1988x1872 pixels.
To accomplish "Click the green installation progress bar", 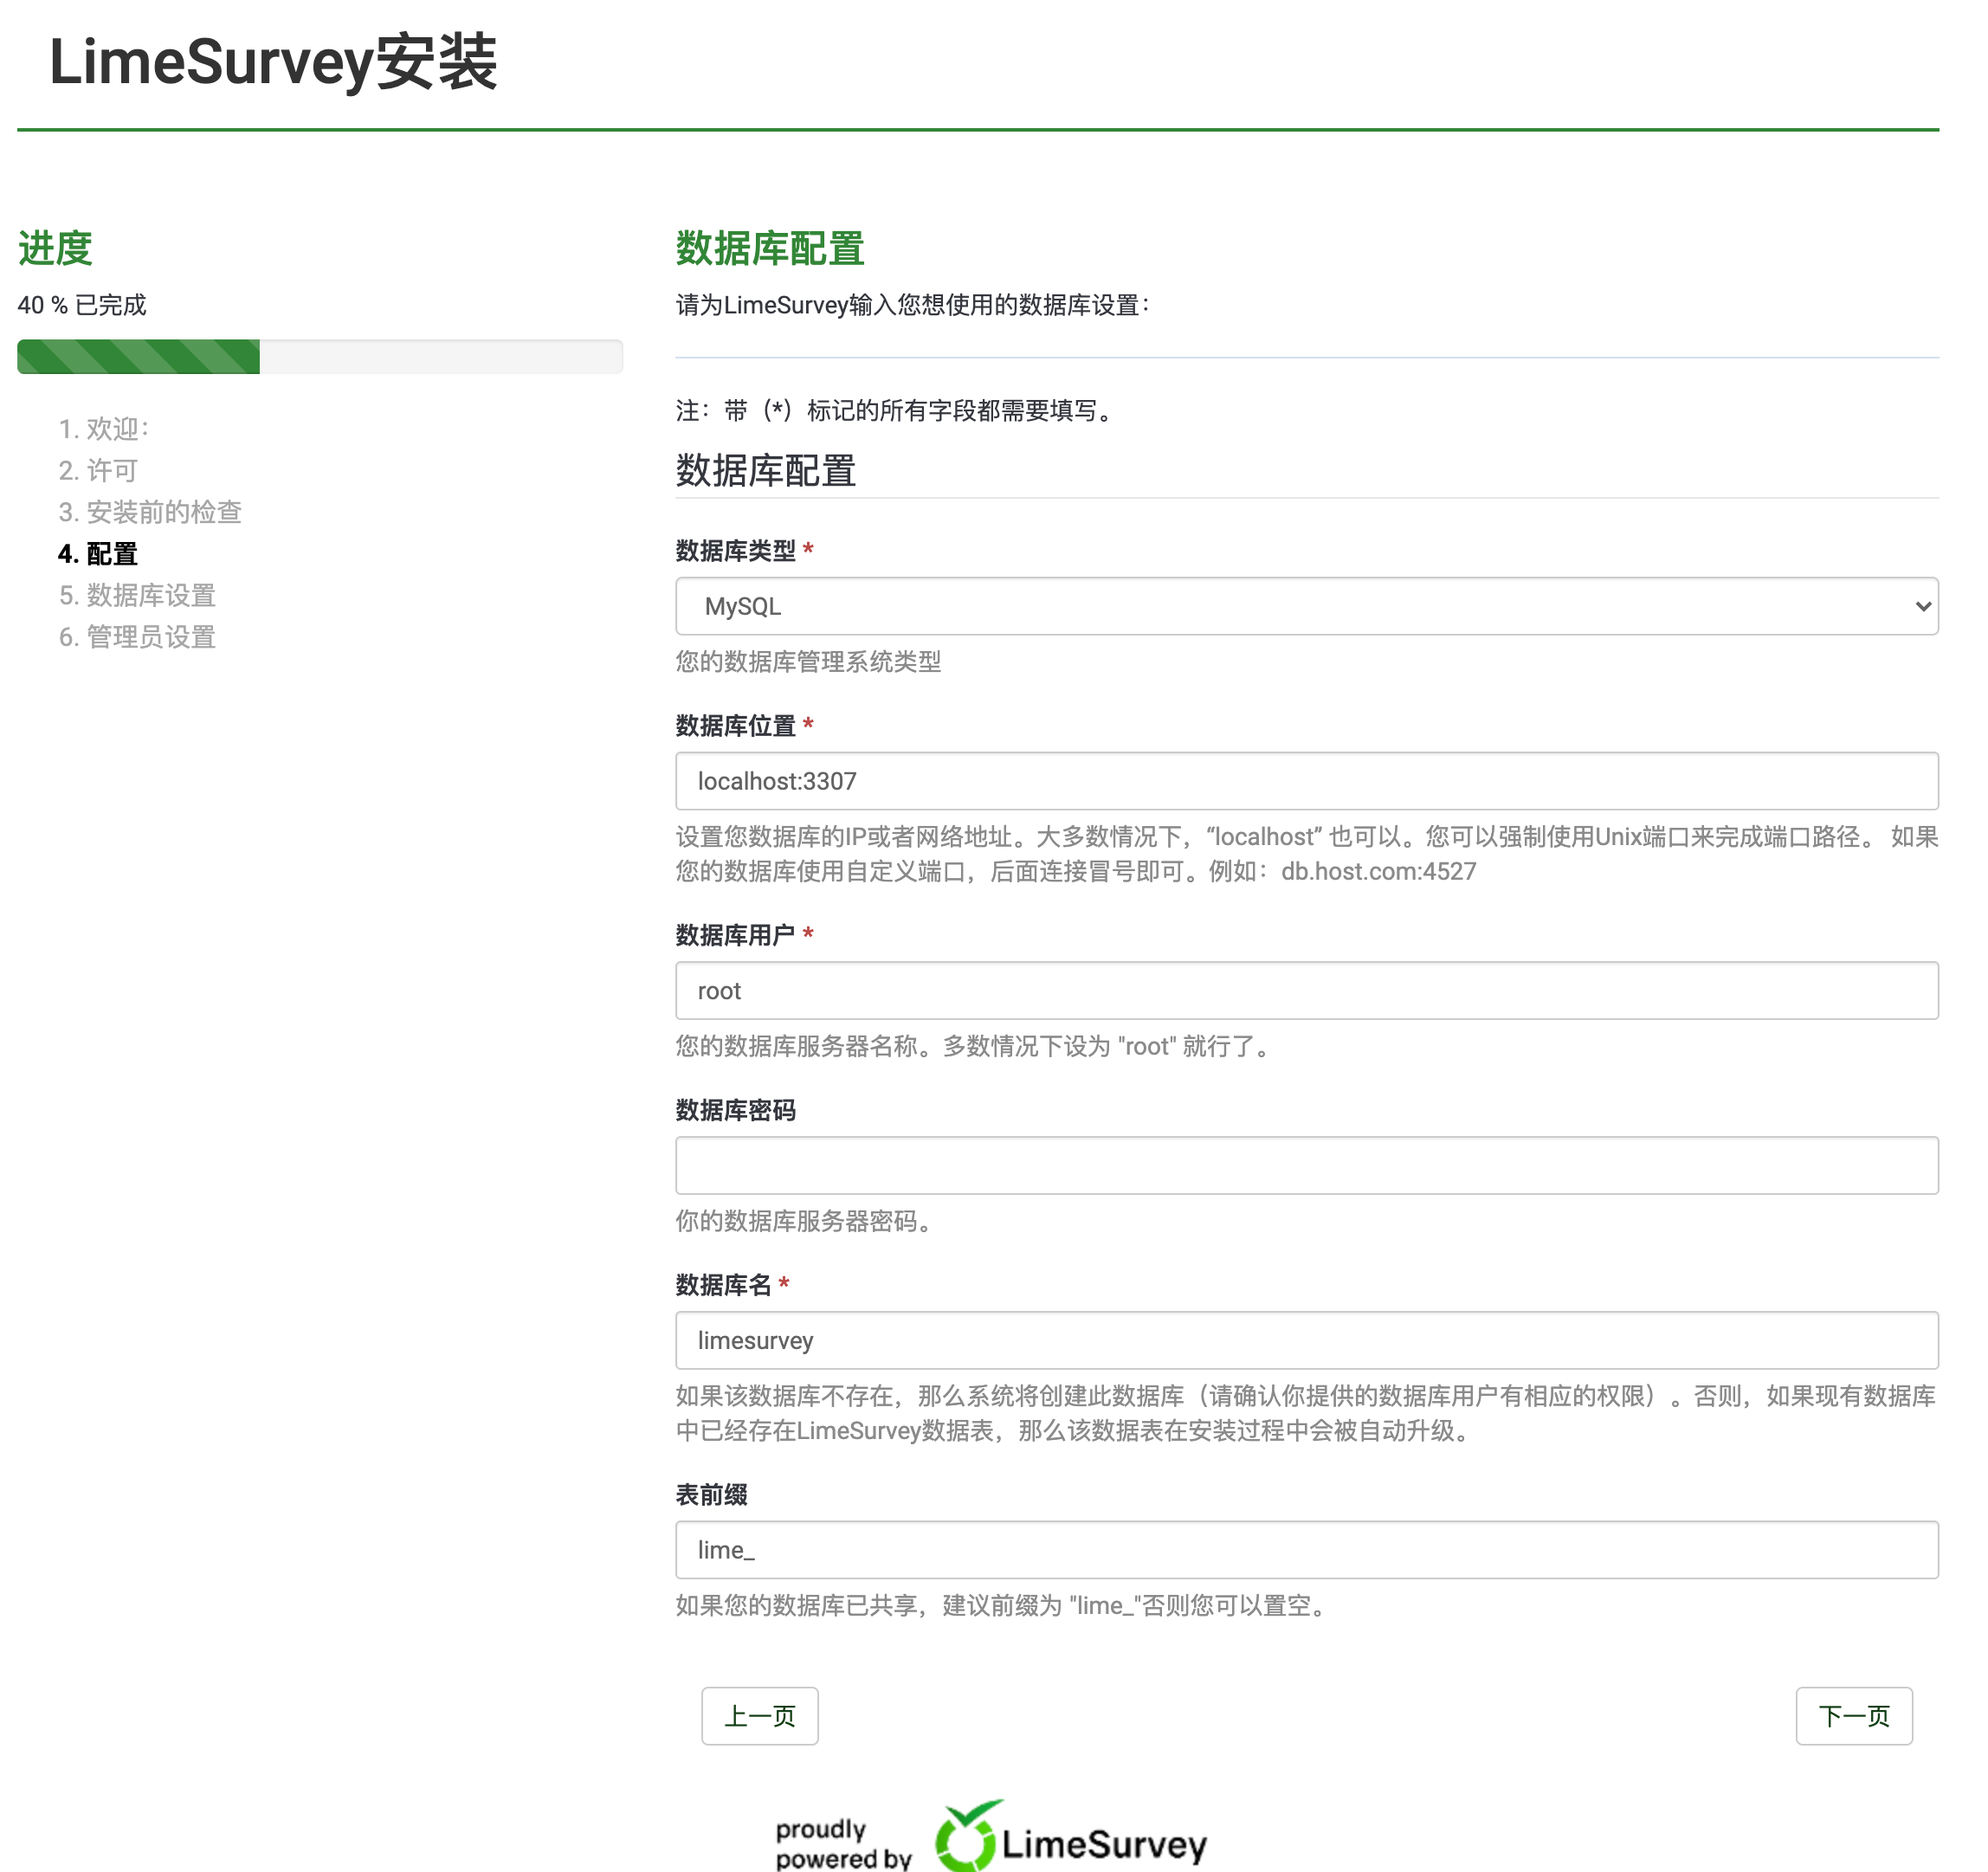I will (139, 357).
